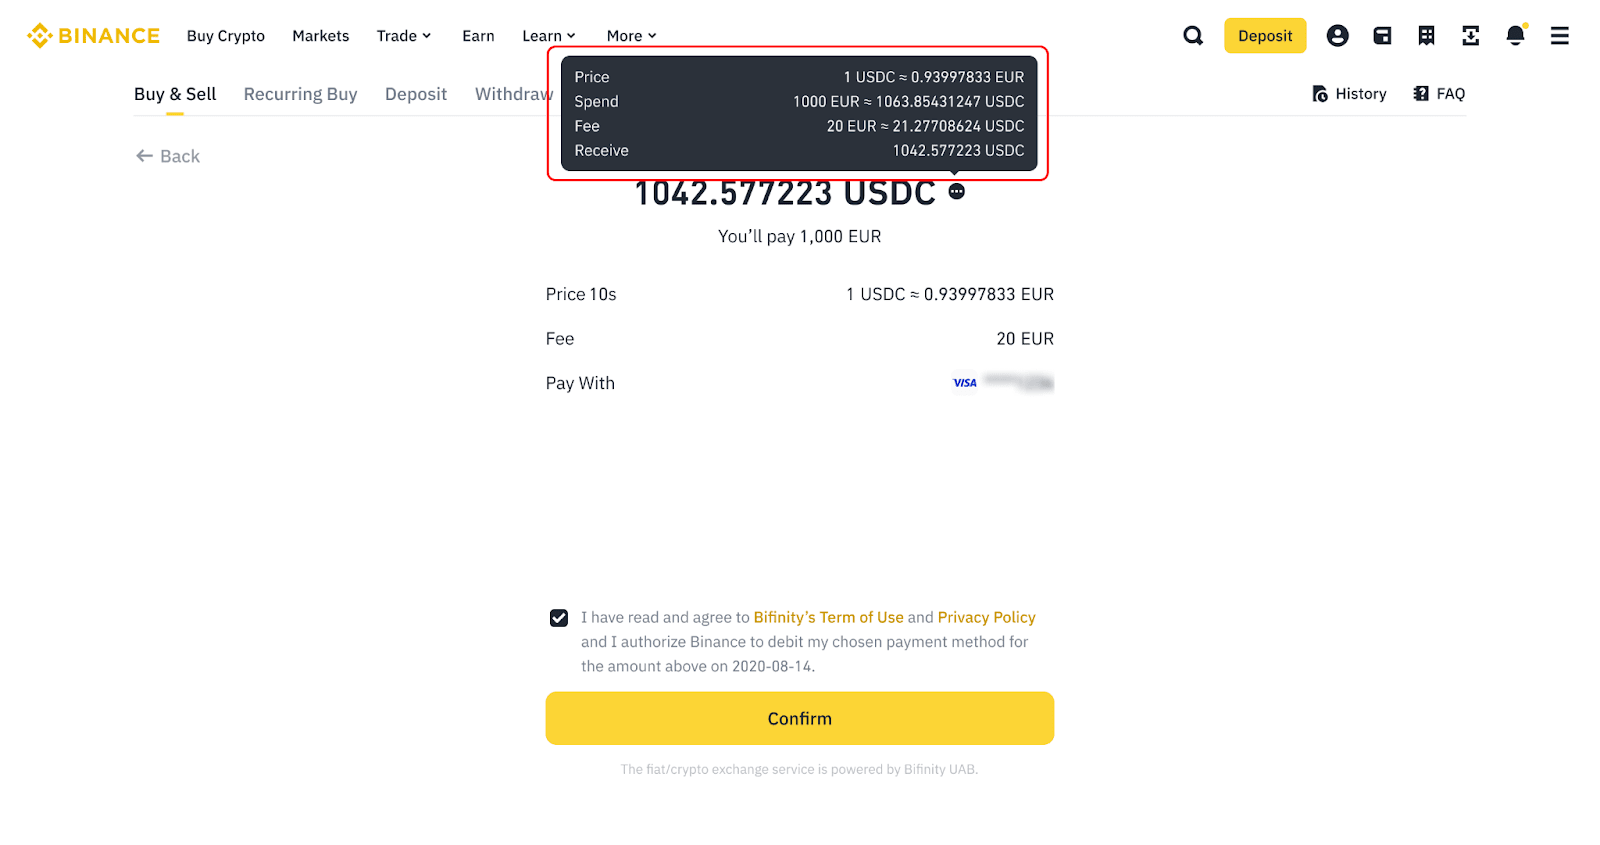Open the wallet icon in header

(1382, 36)
